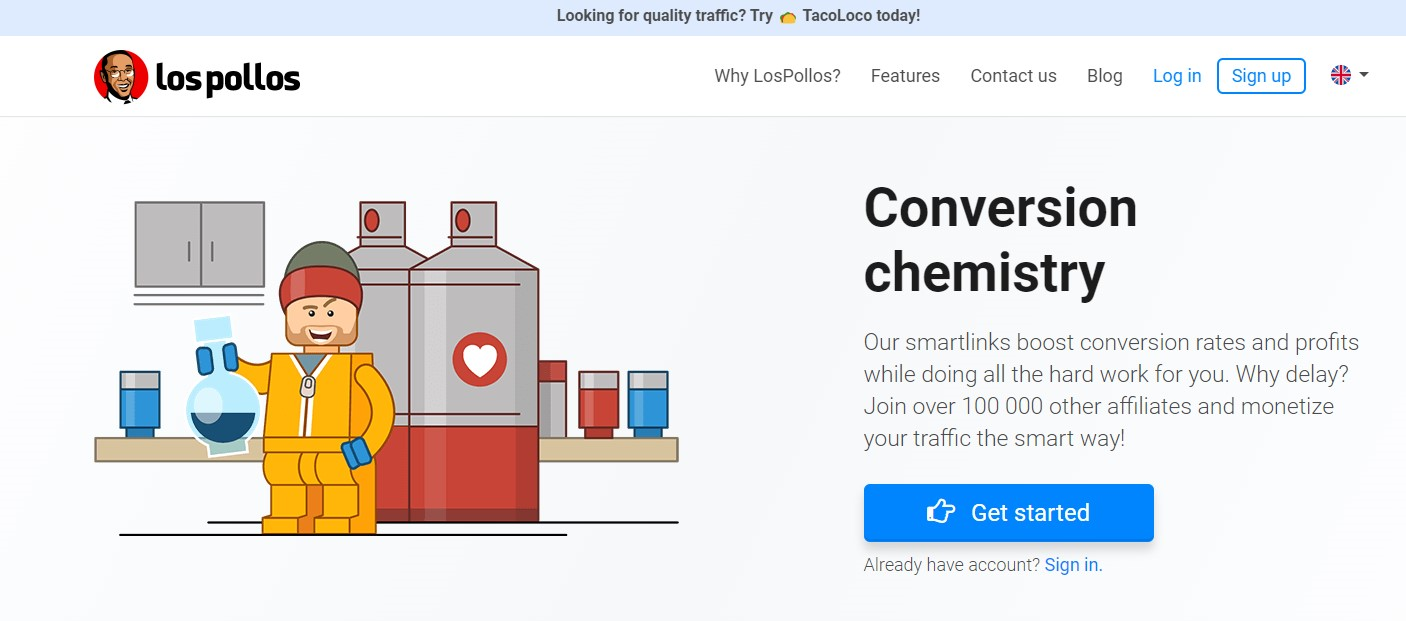The width and height of the screenshot is (1406, 621).
Task: Click the Log in link
Action: point(1177,76)
